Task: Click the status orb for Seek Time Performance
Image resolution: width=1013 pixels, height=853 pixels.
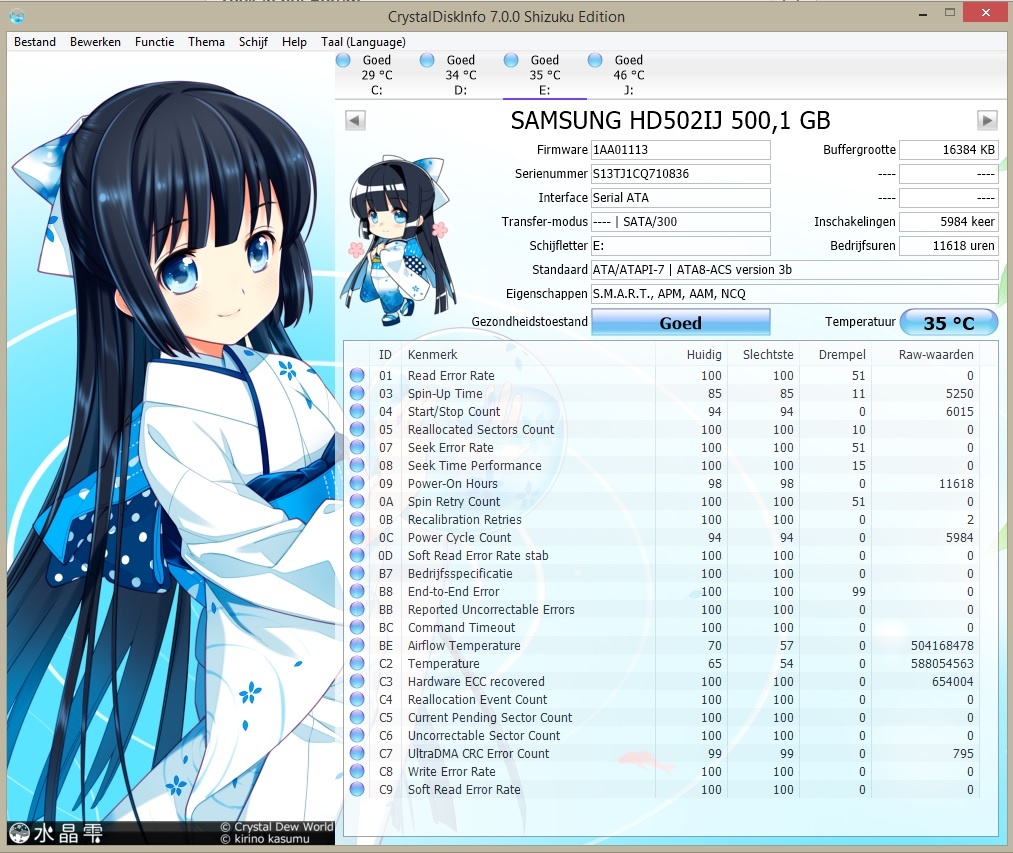Action: pyautogui.click(x=357, y=465)
